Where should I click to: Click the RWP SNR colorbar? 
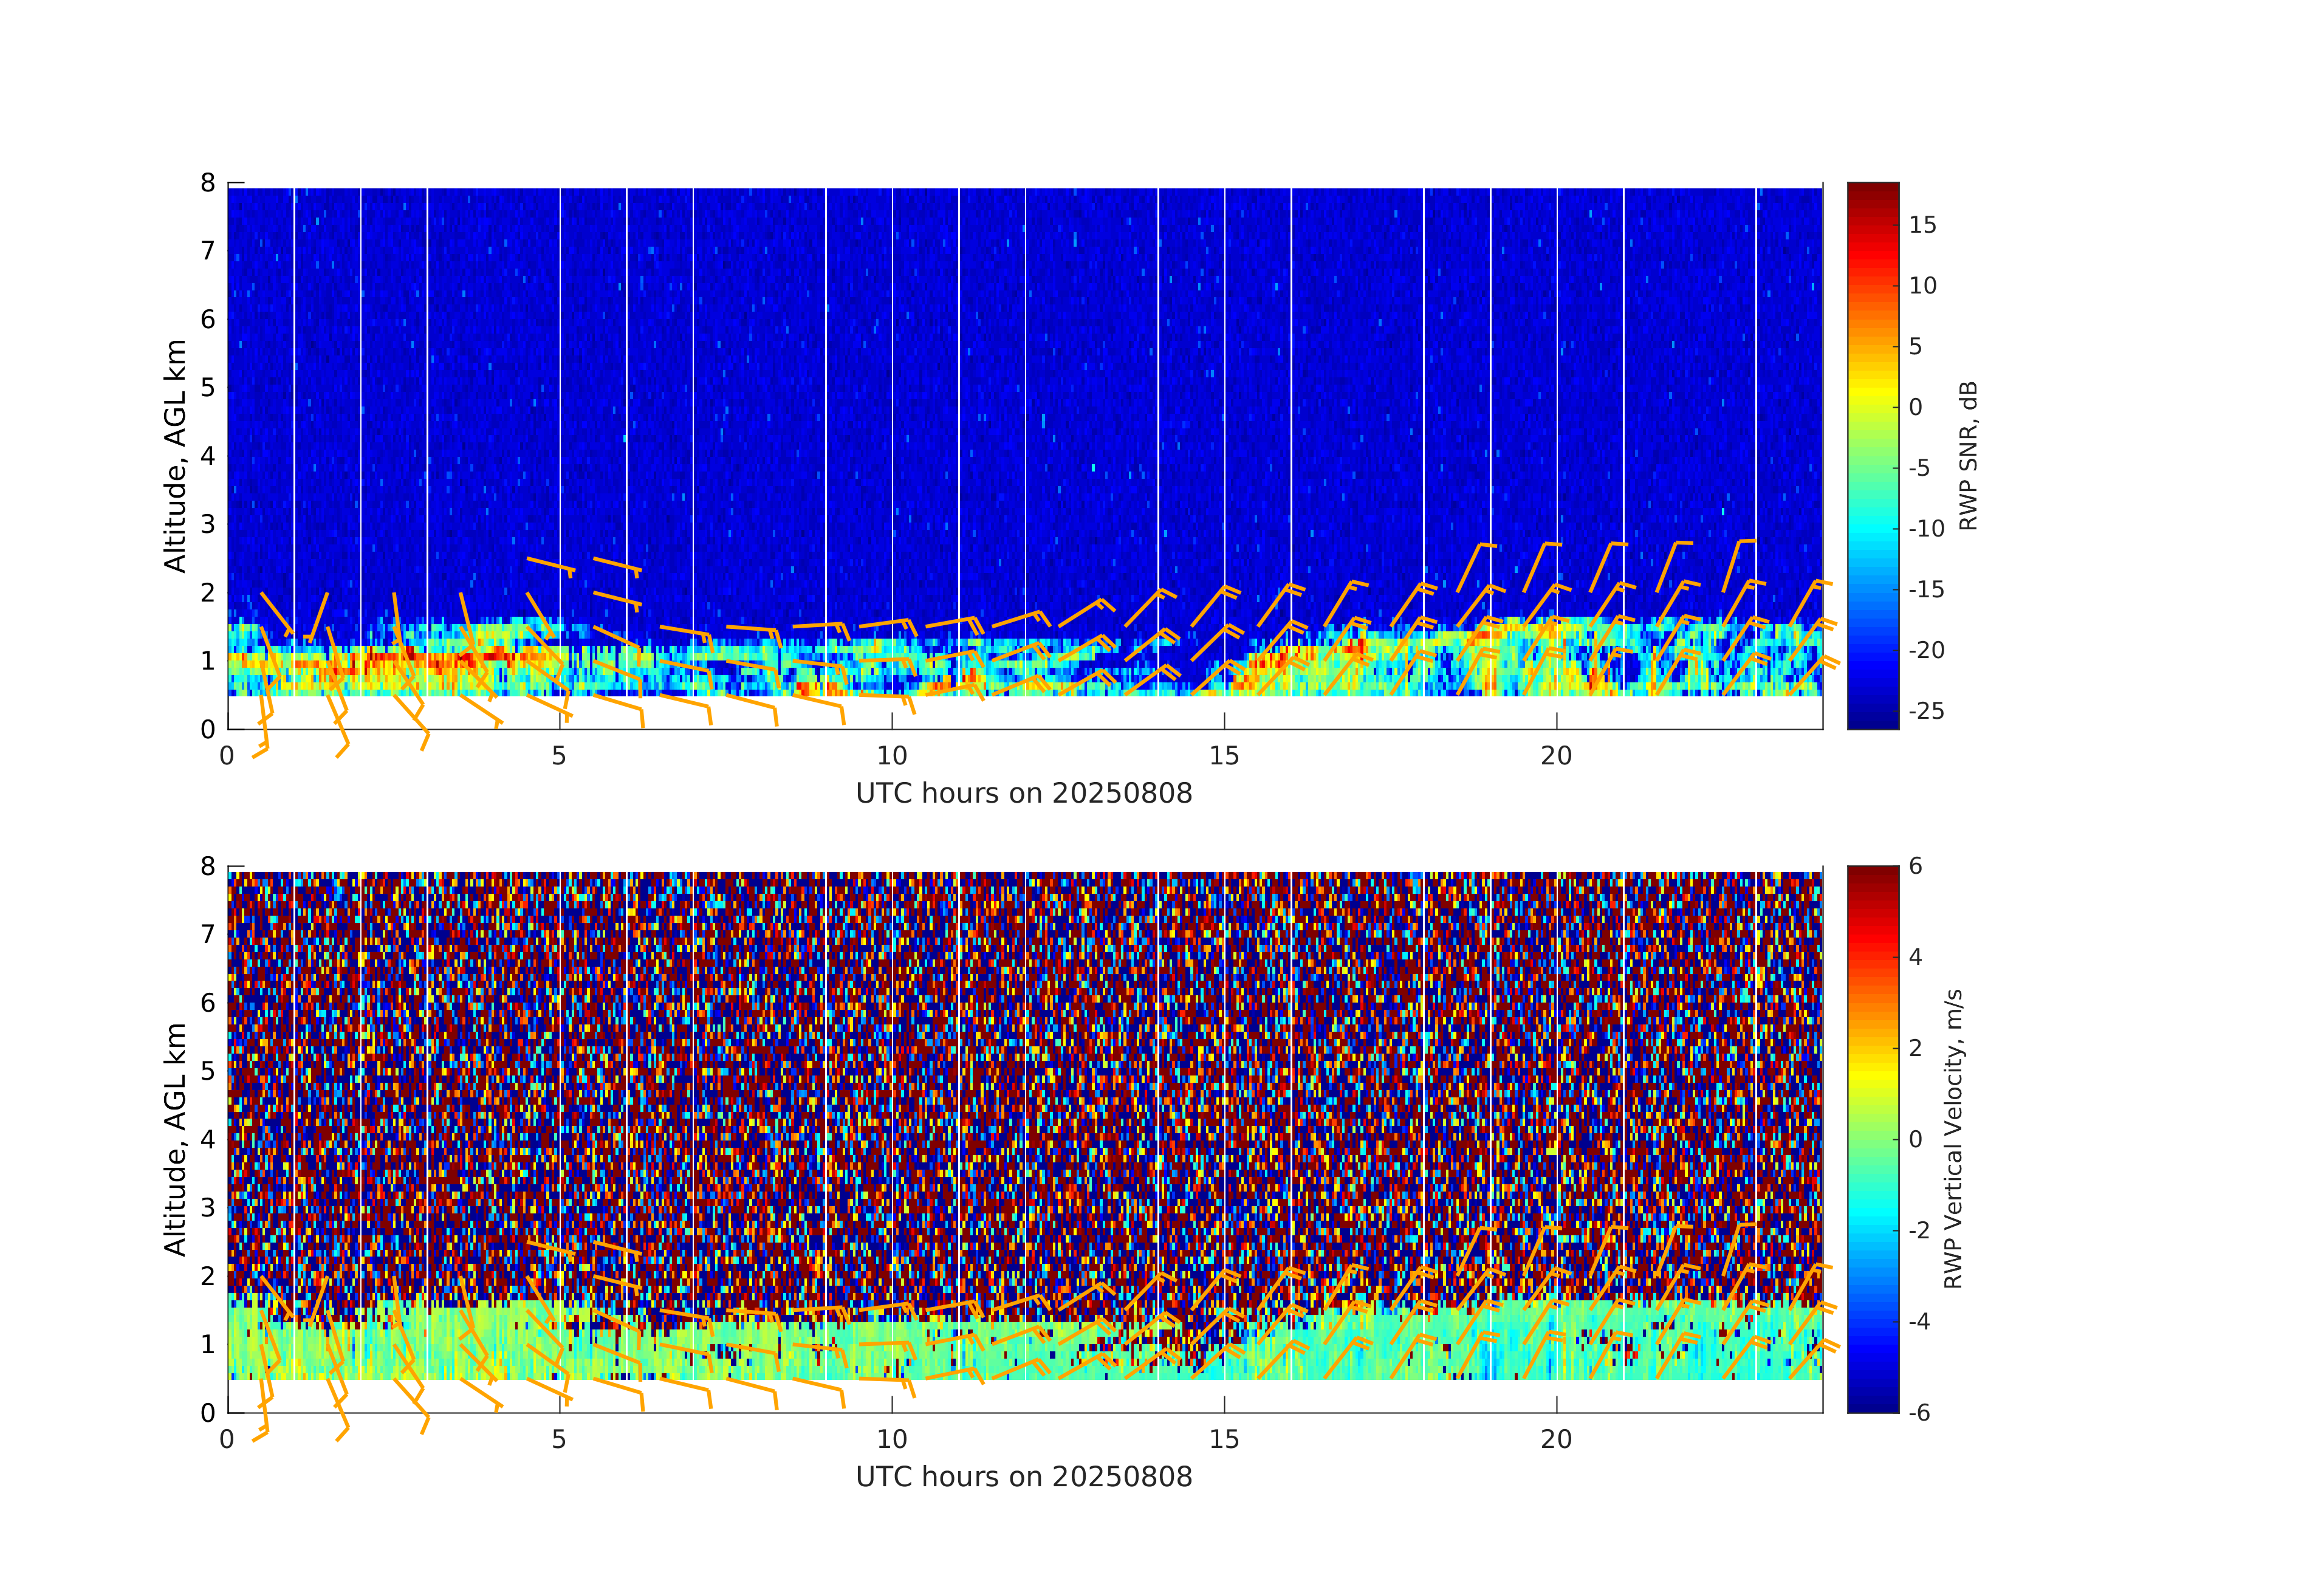point(1872,455)
